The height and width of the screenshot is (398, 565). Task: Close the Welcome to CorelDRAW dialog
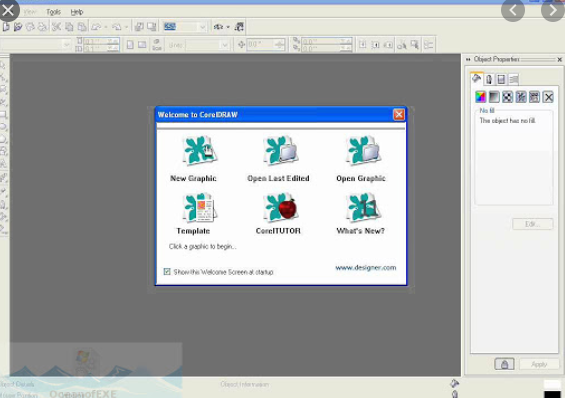[399, 115]
